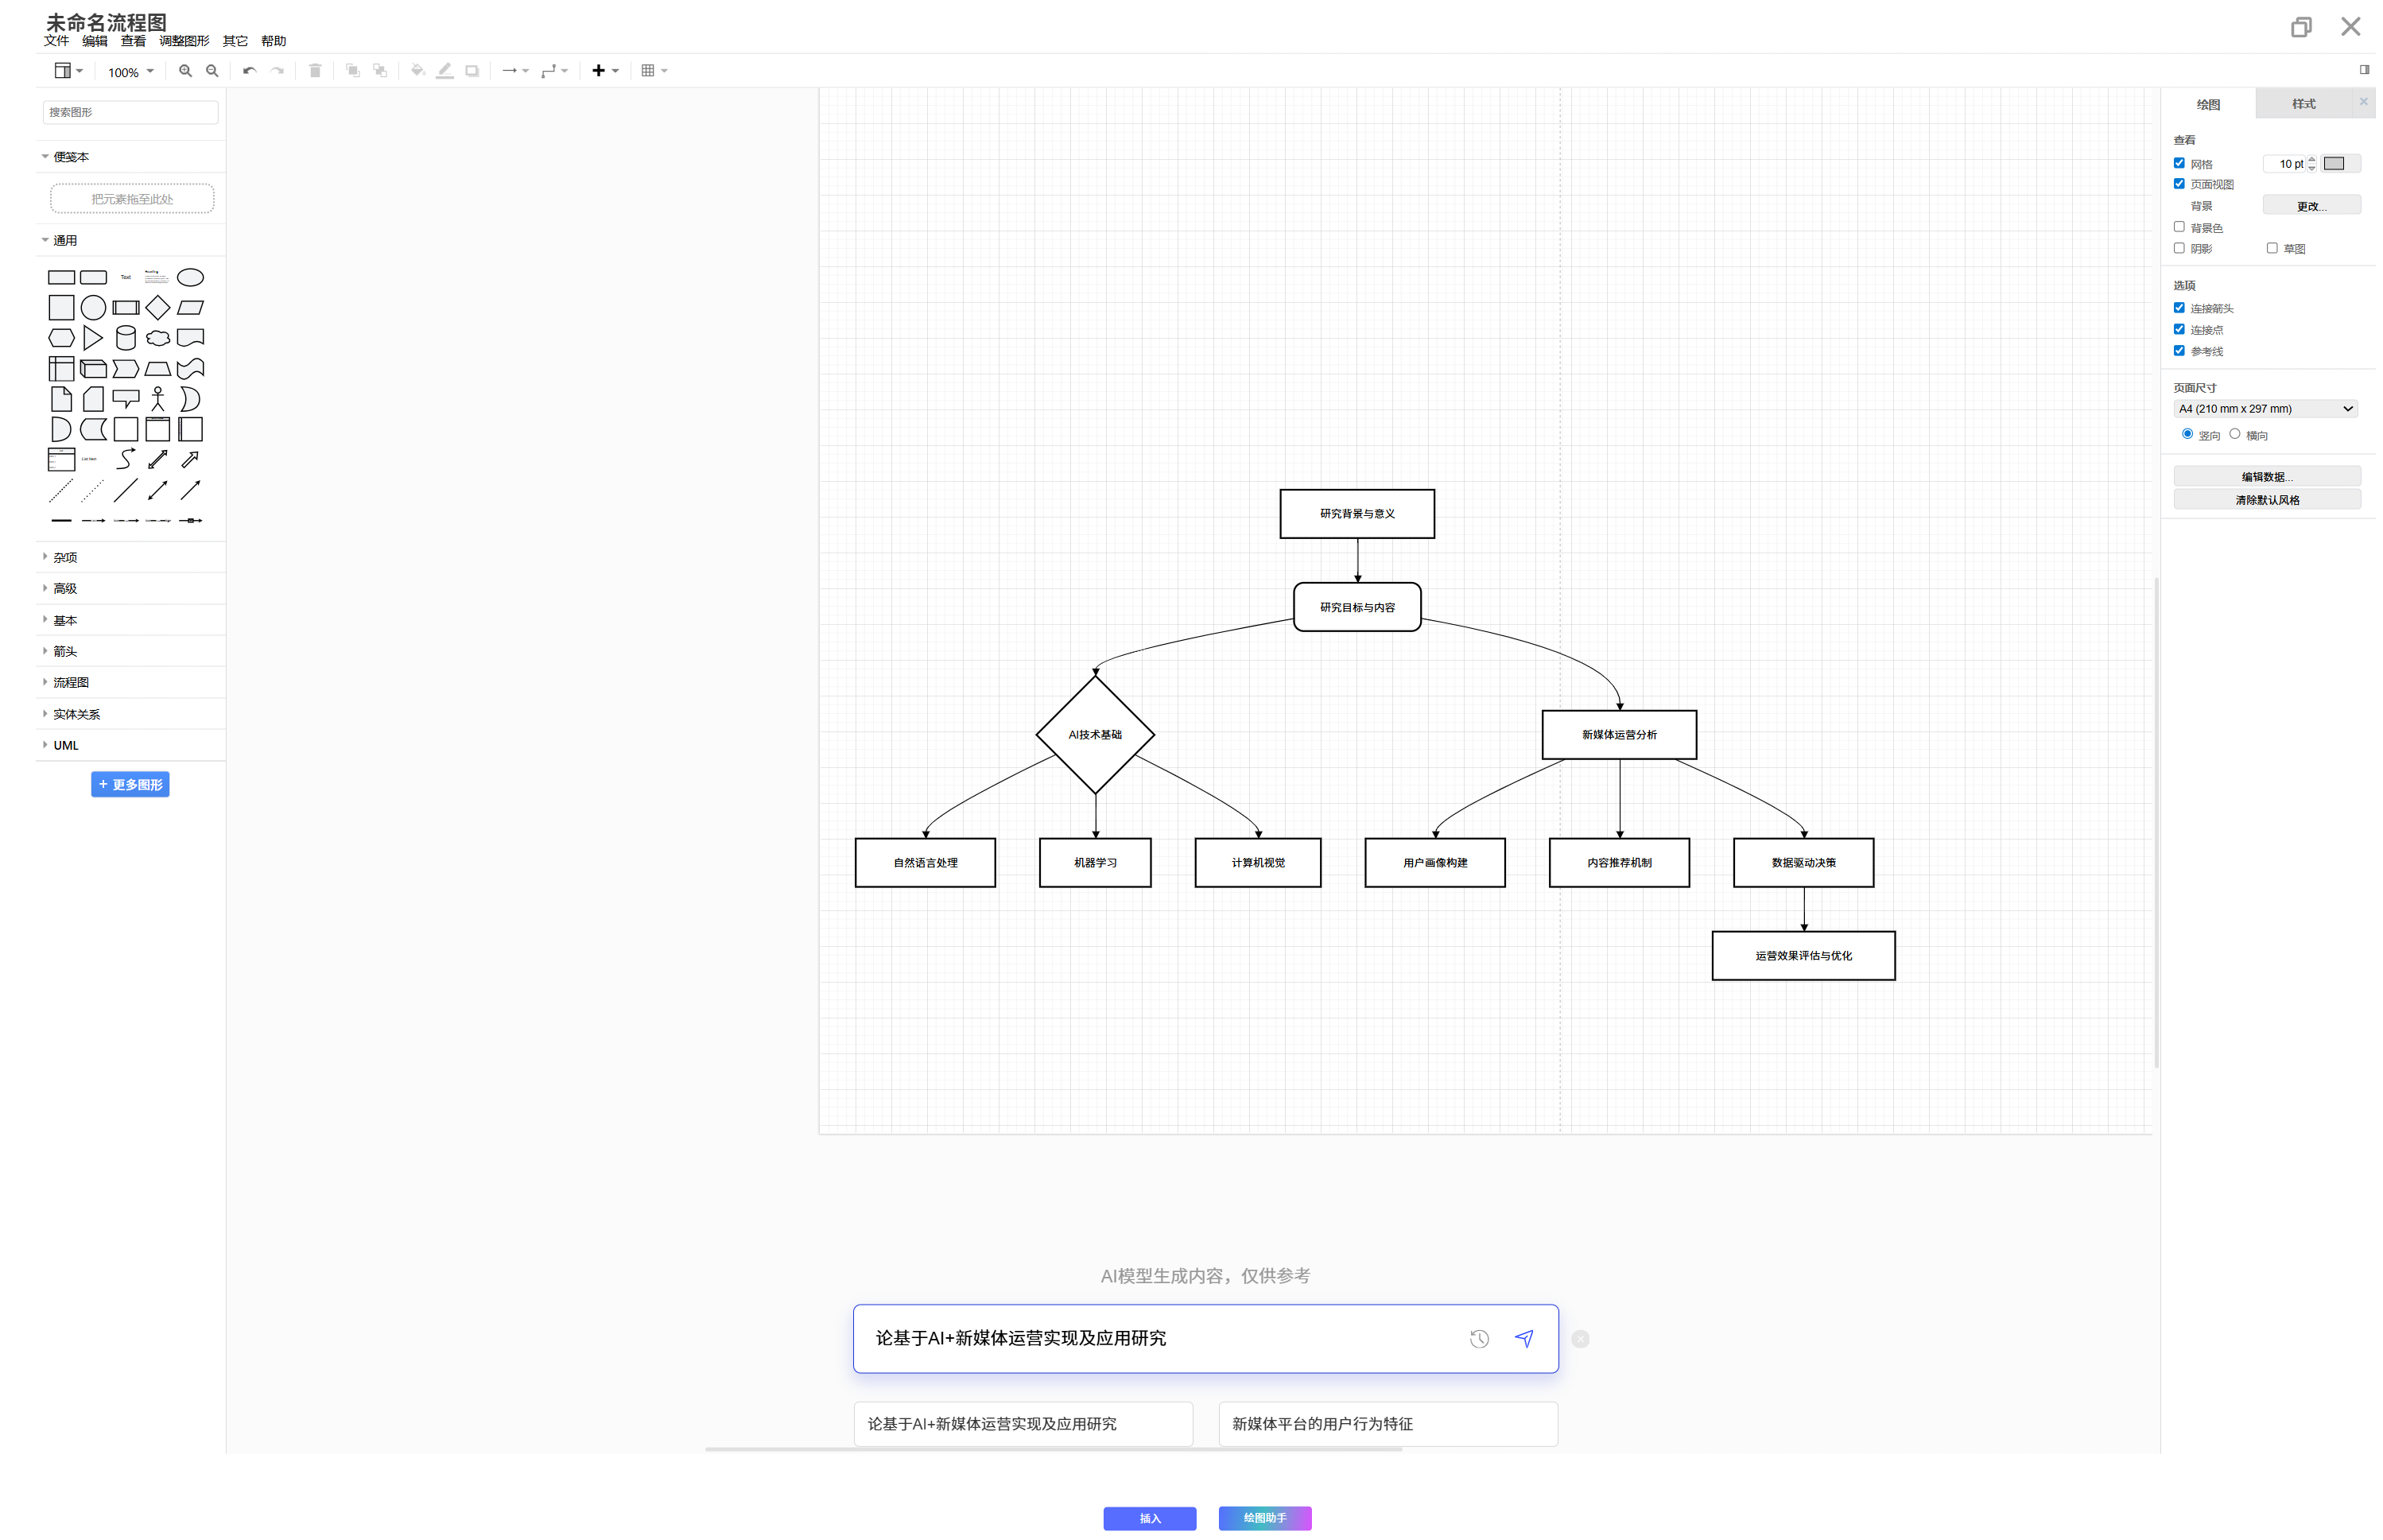
Task: Expand the 流程图 shape category
Action: pyautogui.click(x=71, y=683)
